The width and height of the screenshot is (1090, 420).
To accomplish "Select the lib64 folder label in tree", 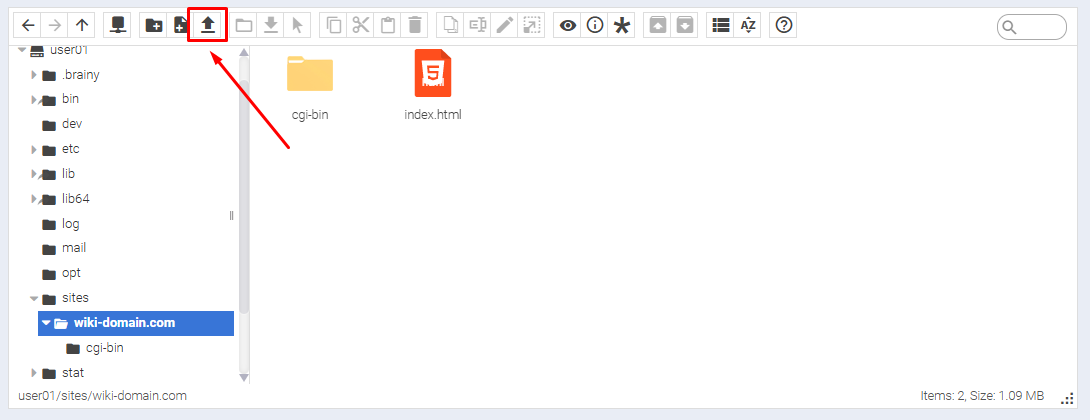I will [76, 199].
